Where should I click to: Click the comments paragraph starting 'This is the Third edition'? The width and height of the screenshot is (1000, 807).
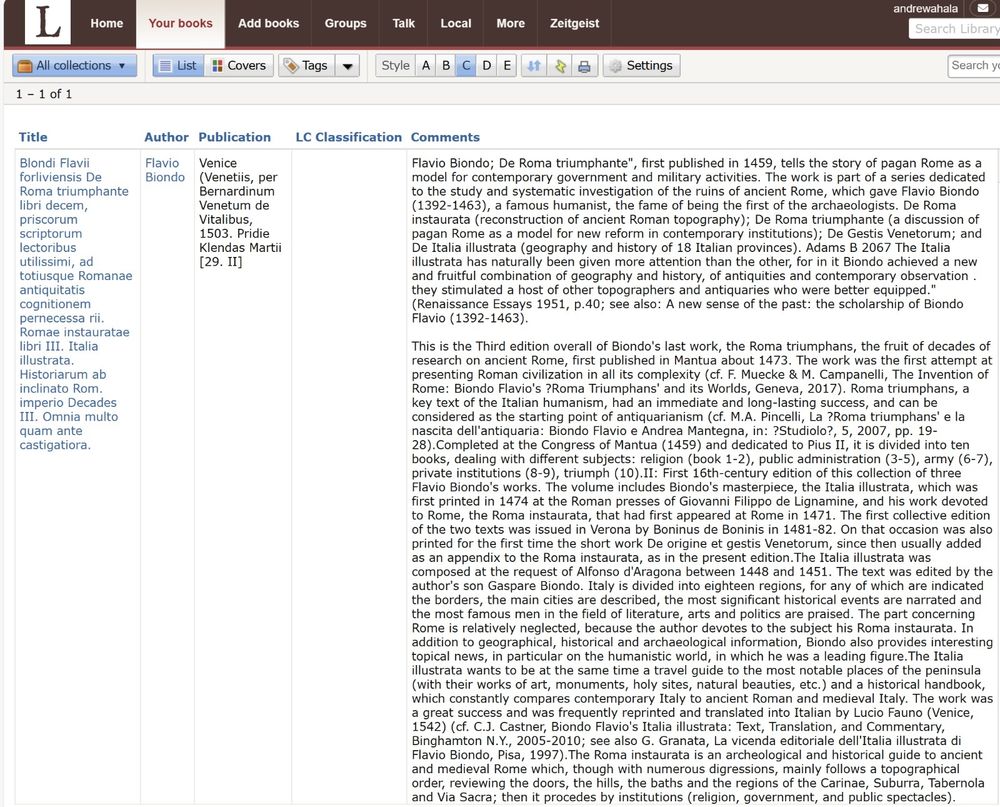pos(702,572)
